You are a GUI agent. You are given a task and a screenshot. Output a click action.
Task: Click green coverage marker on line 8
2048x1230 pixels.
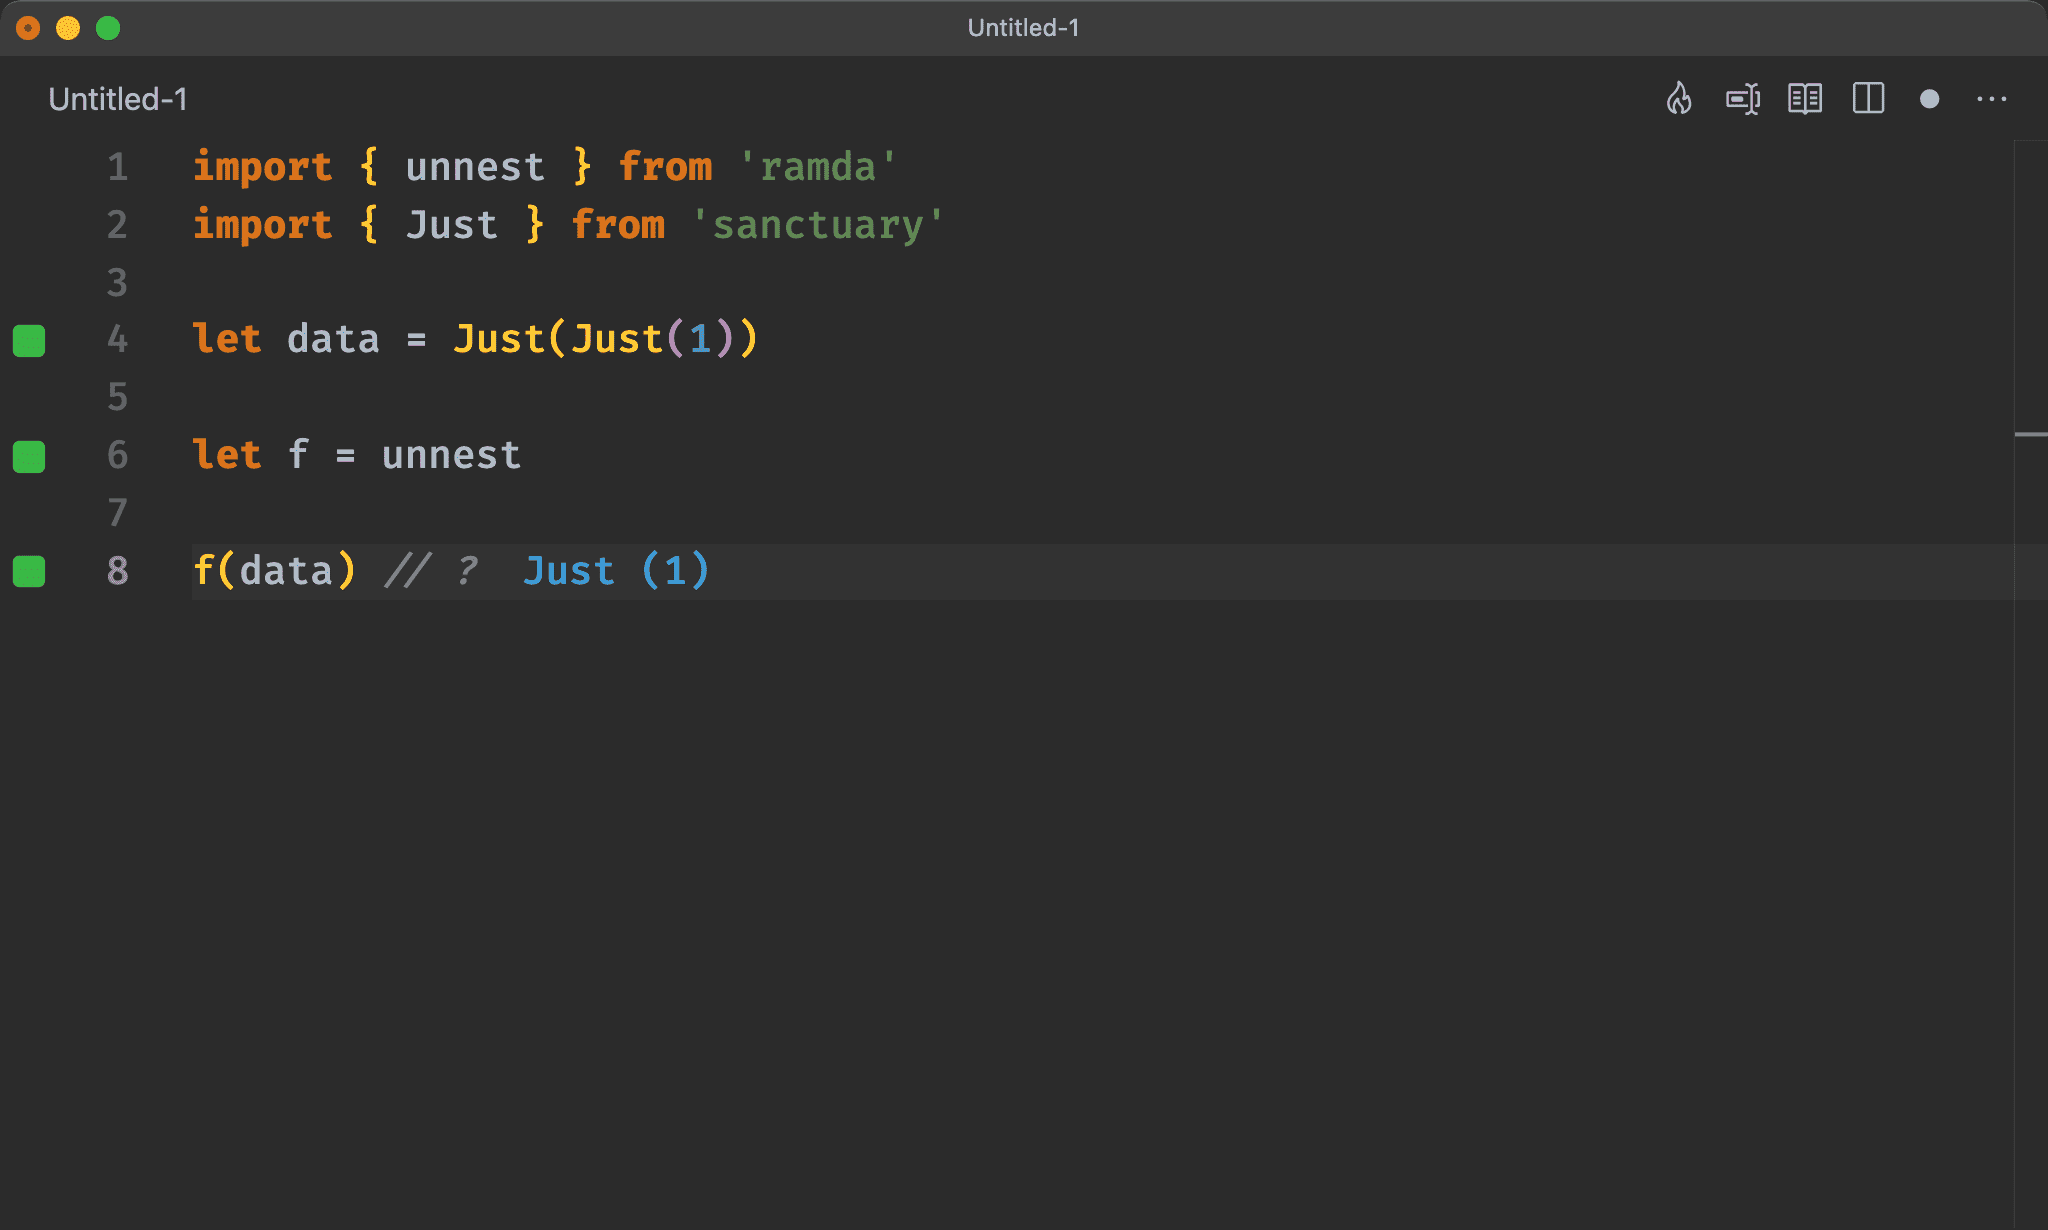[29, 571]
